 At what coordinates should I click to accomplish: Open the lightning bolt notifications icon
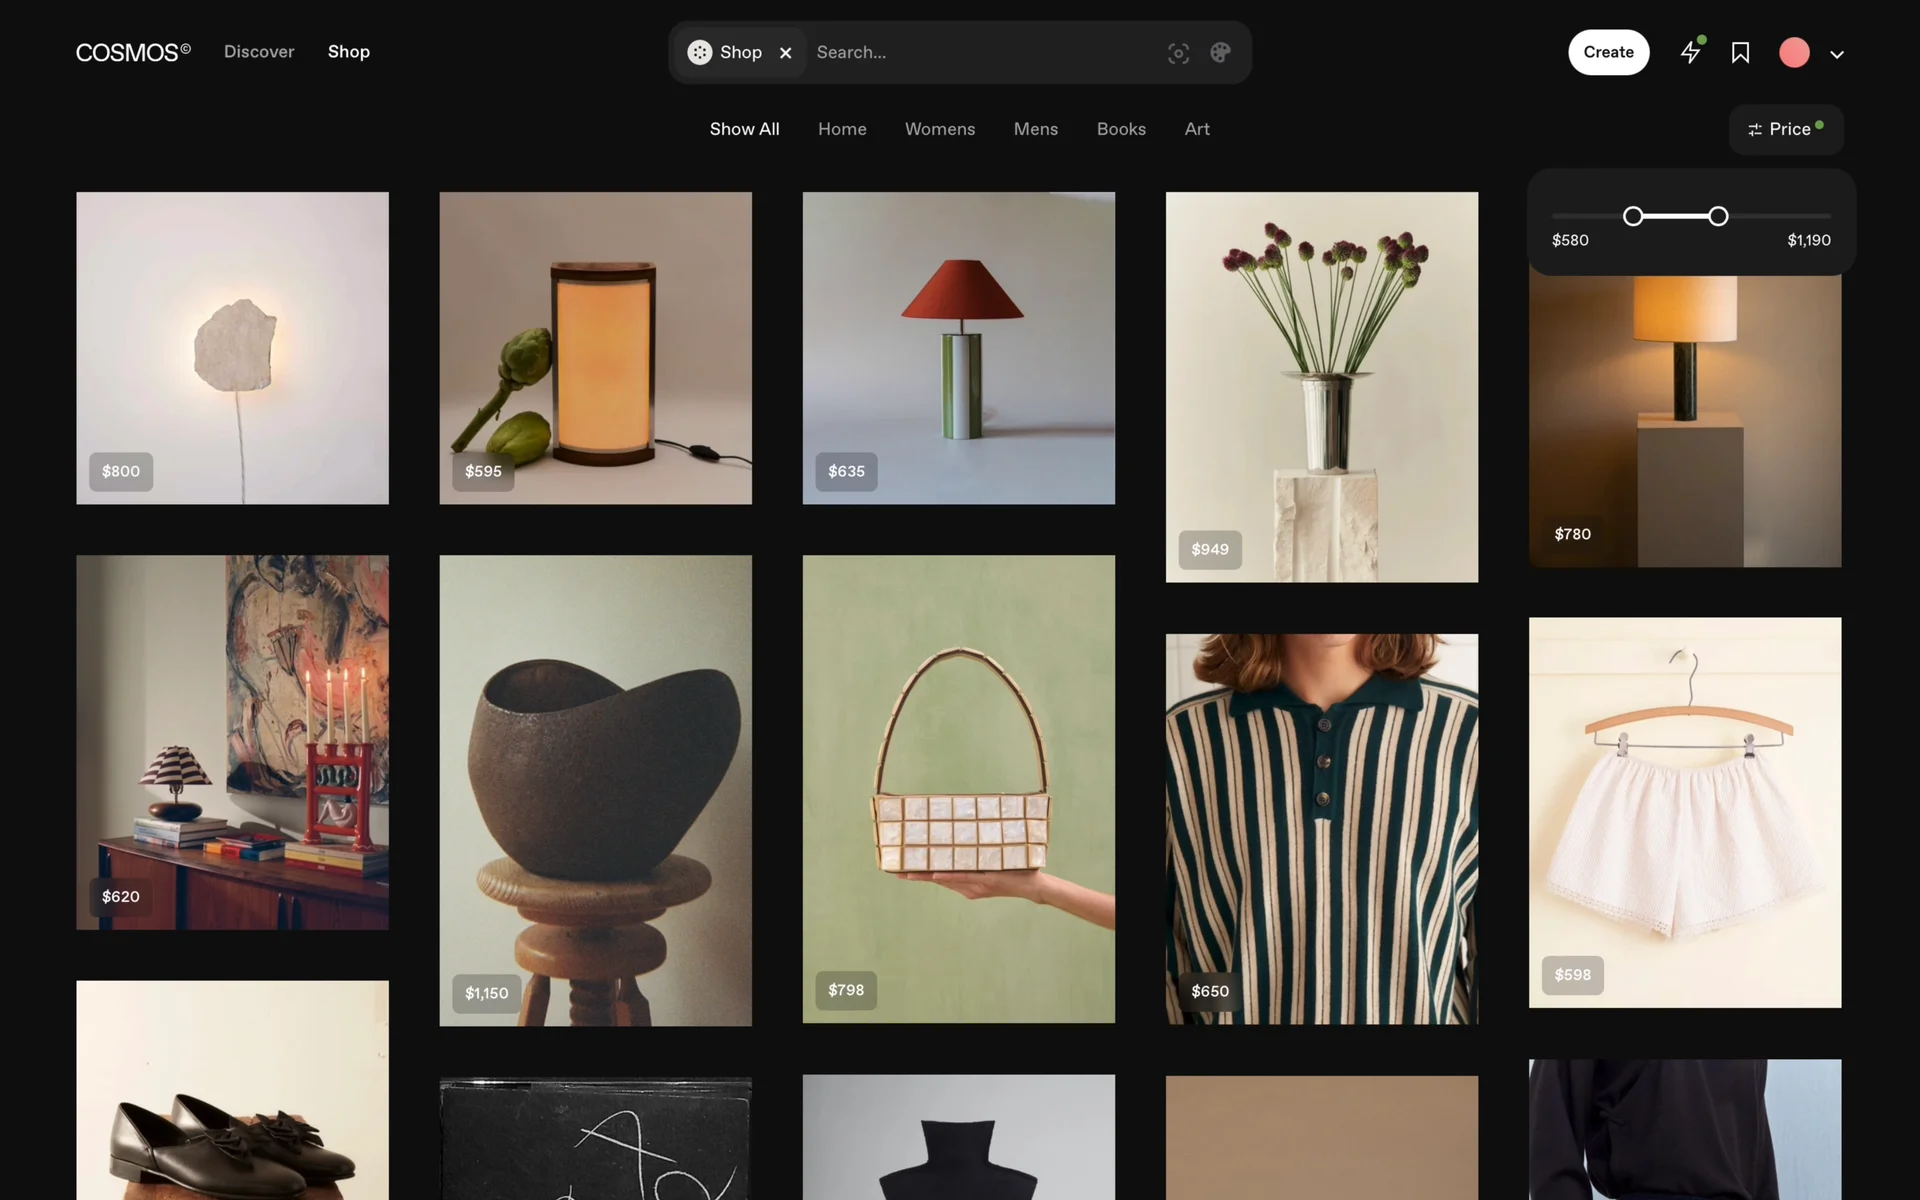[1691, 52]
